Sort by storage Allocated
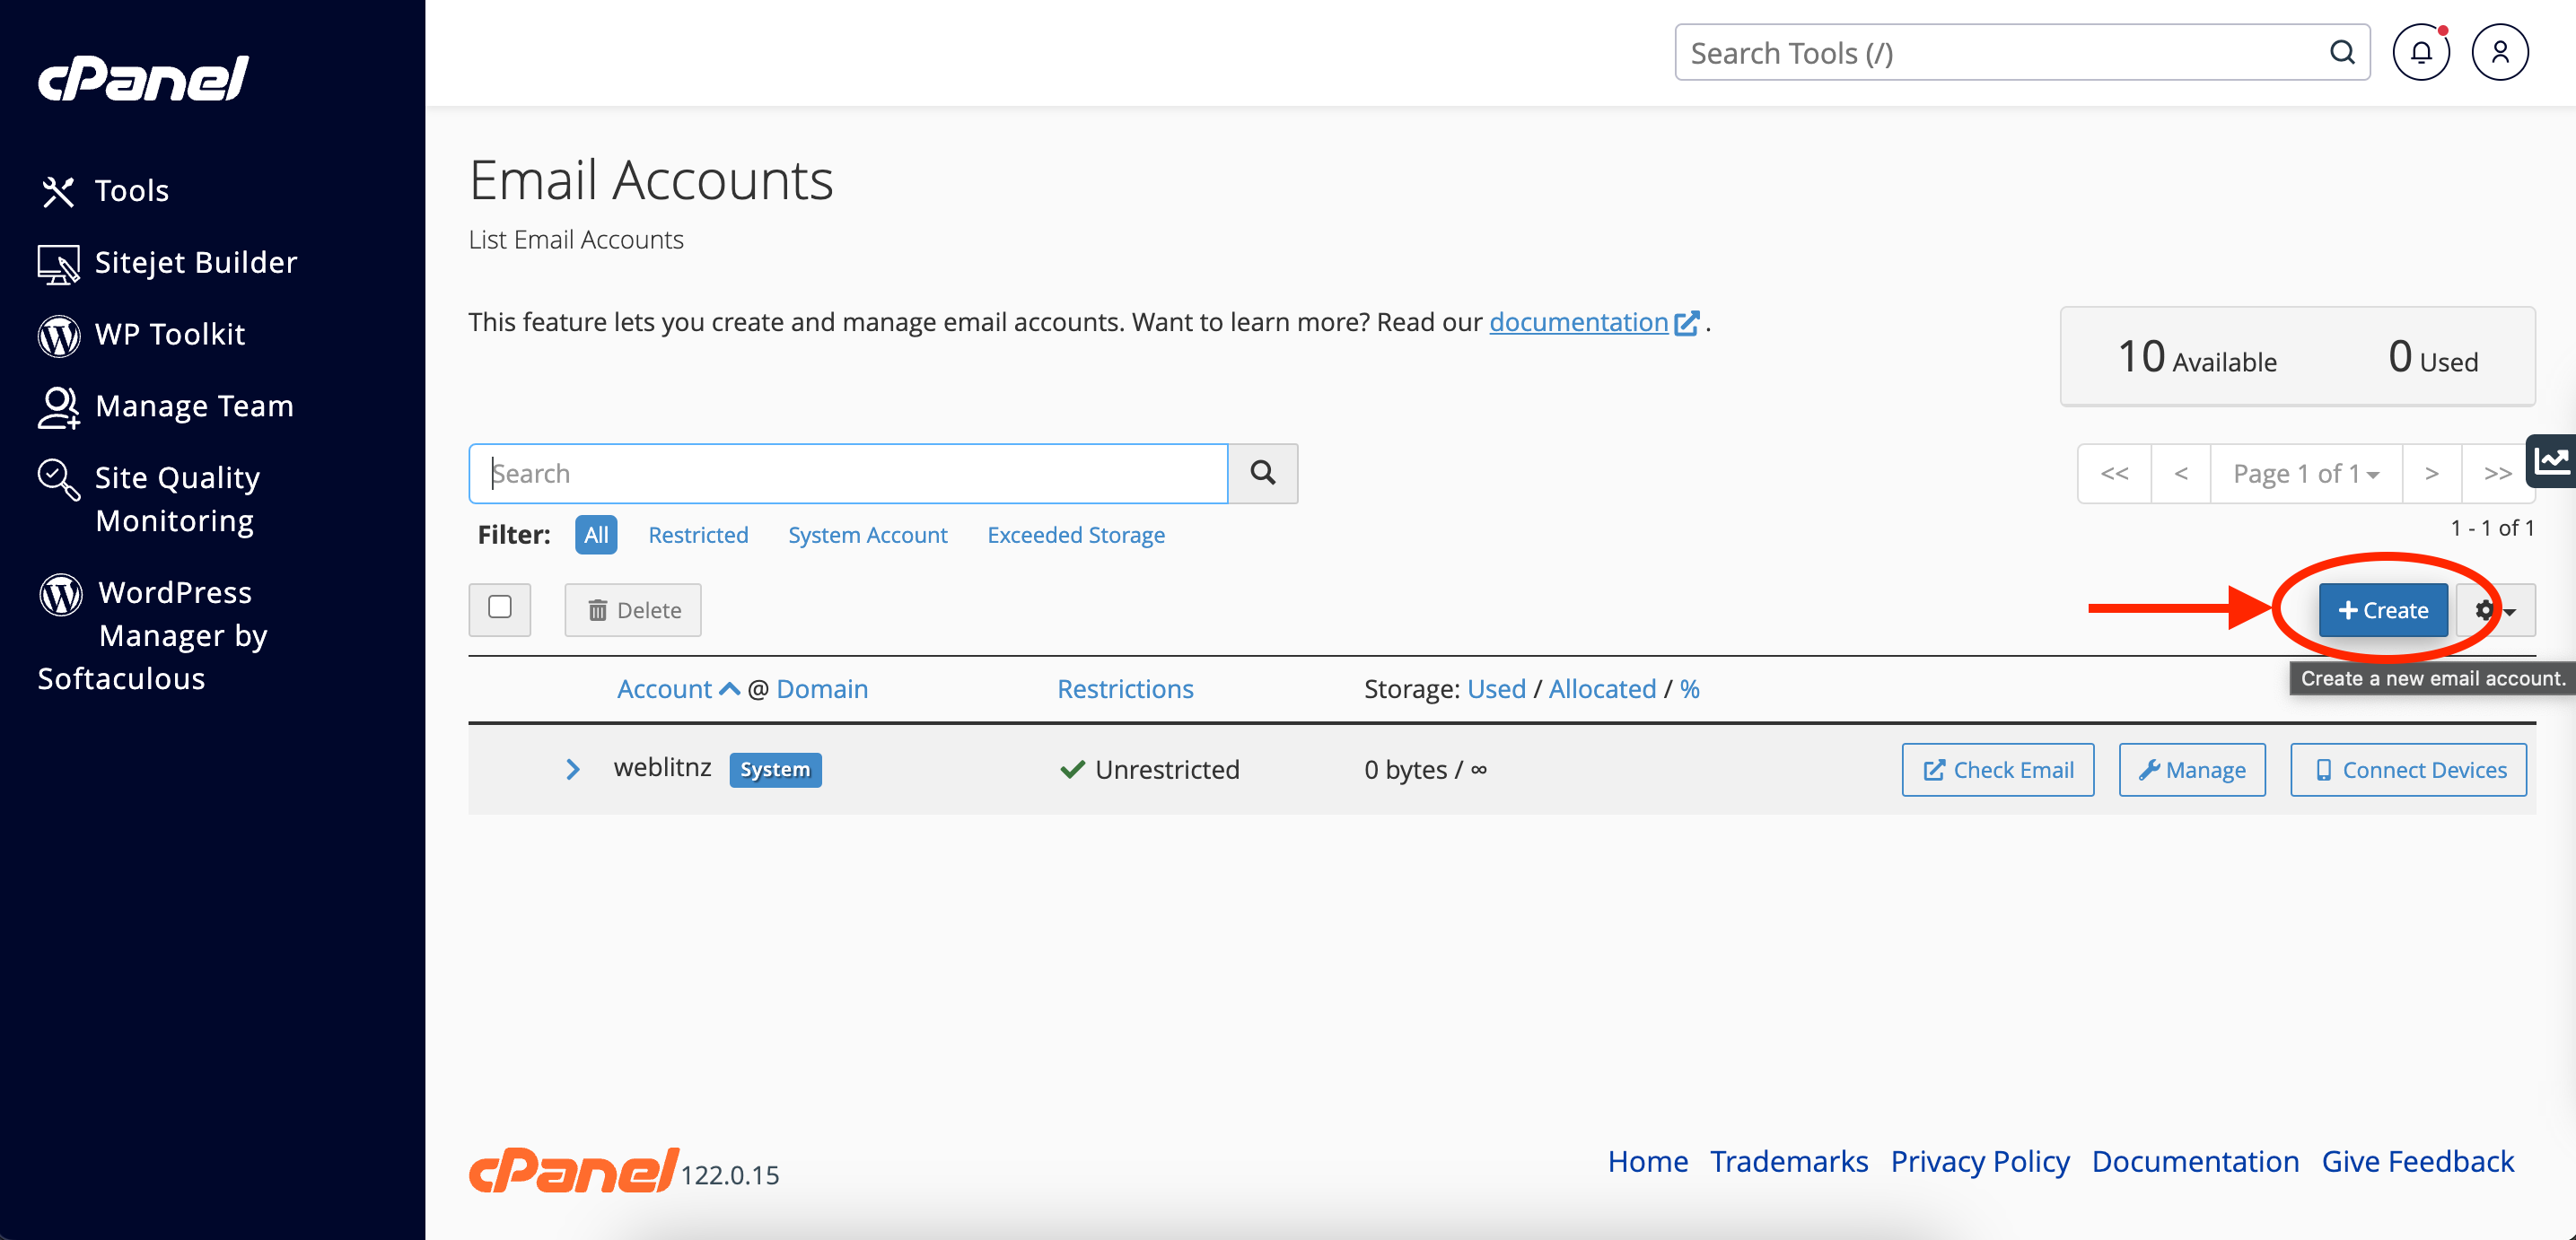The height and width of the screenshot is (1240, 2576). click(x=1602, y=689)
